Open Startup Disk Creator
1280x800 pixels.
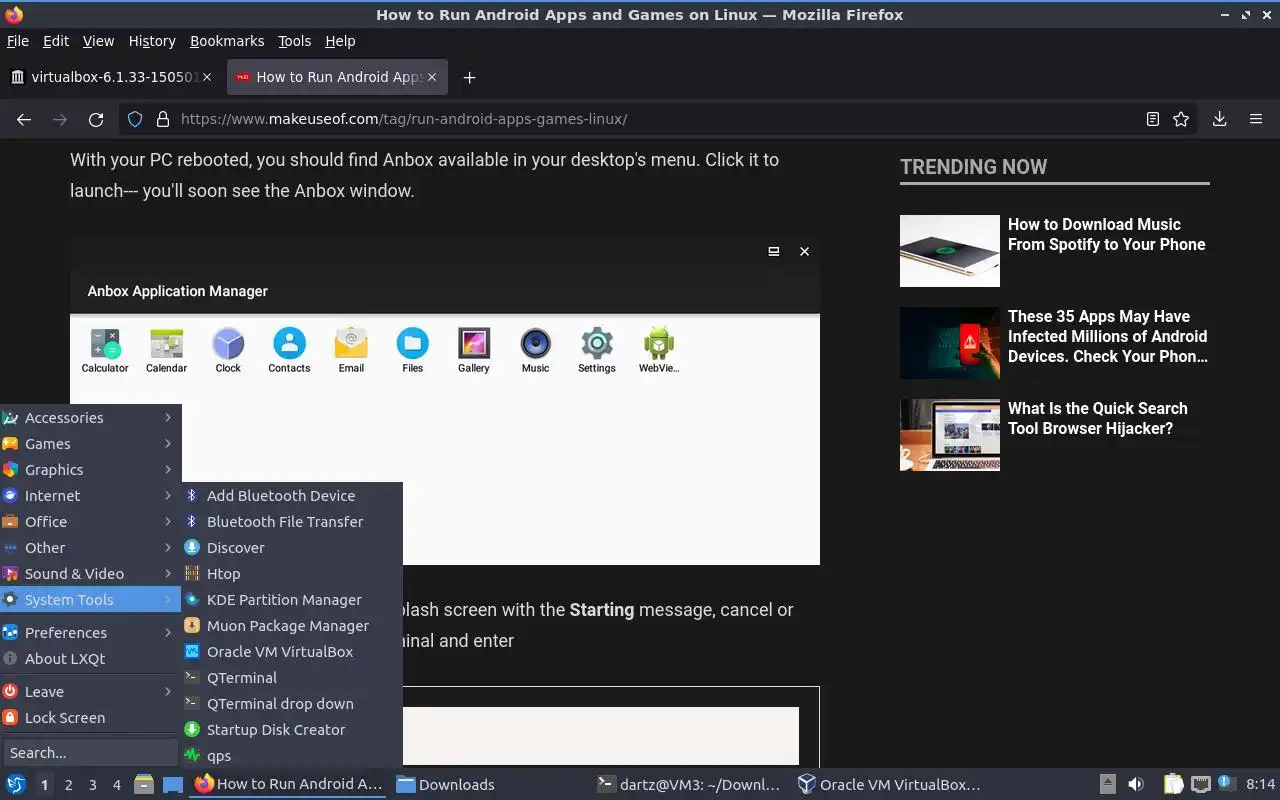coord(292,730)
